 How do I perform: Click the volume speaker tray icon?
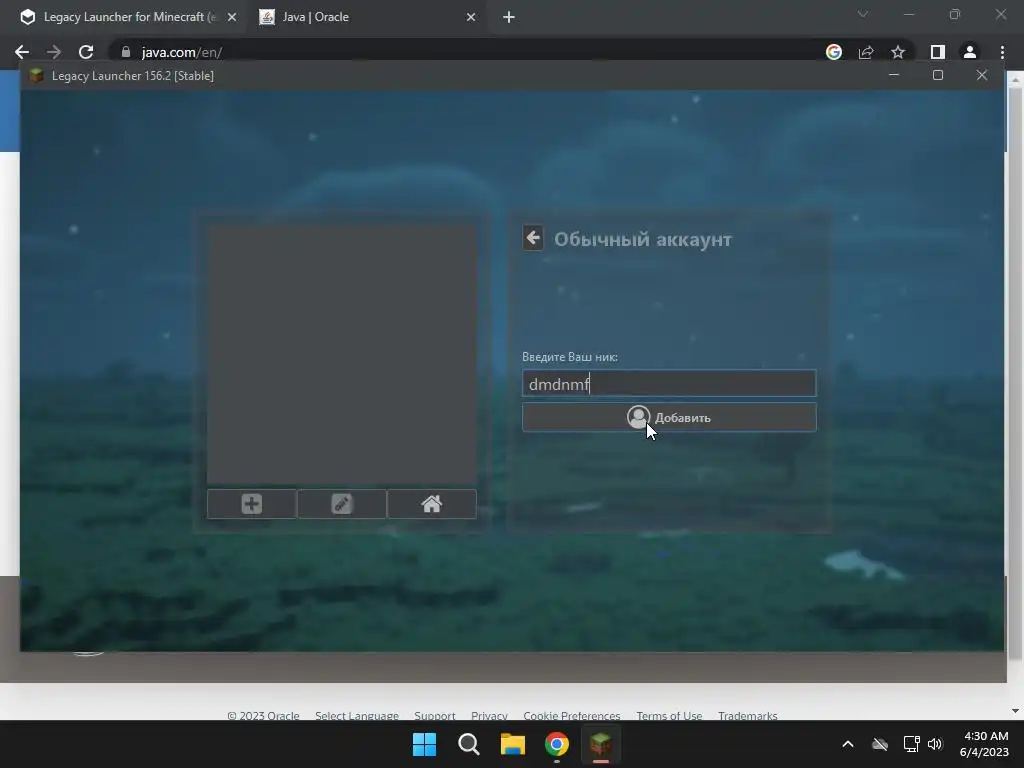(935, 744)
